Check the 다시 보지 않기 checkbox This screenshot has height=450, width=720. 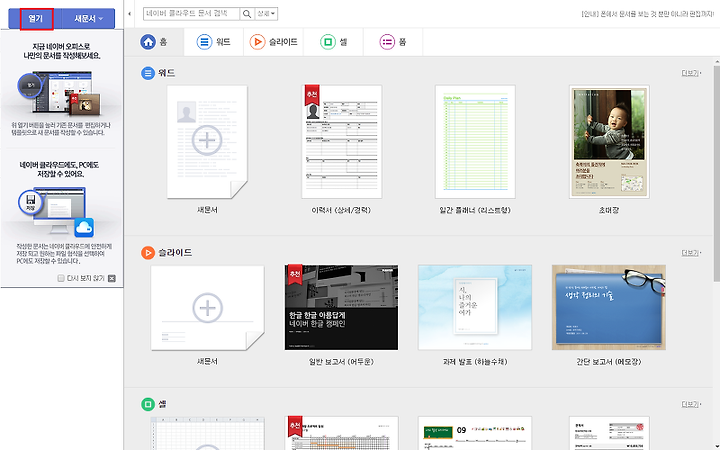click(x=61, y=278)
